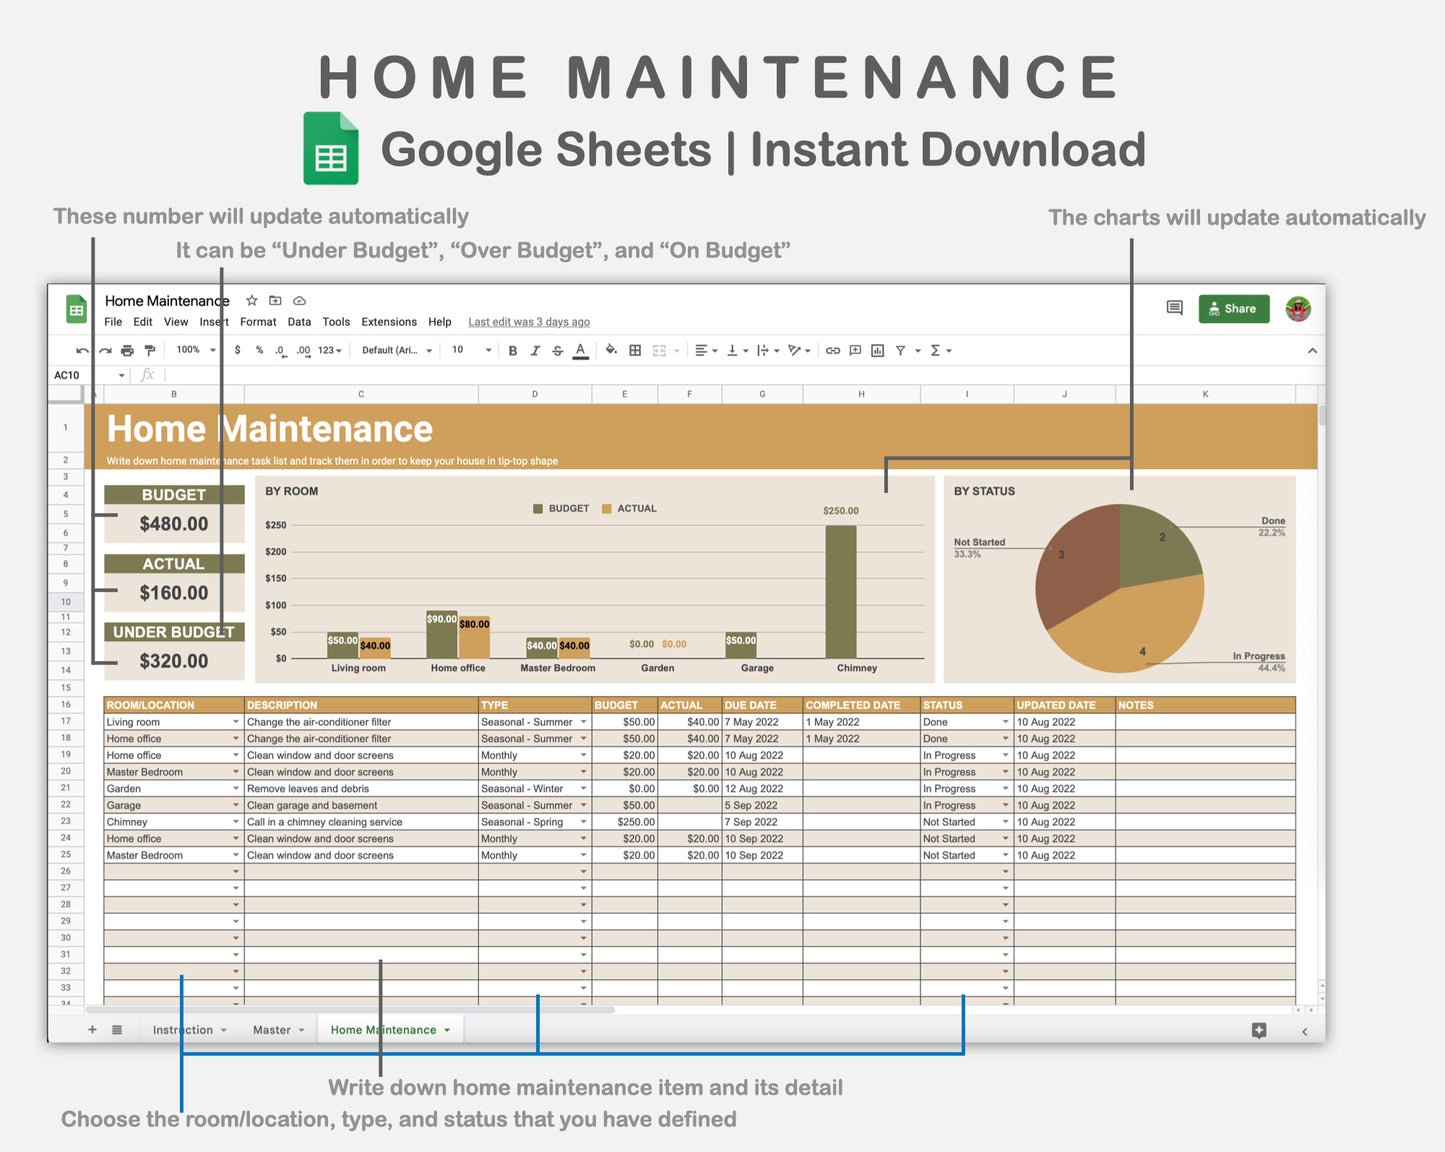The image size is (1445, 1152).
Task: Toggle italic formatting in the toolbar
Action: click(x=535, y=350)
